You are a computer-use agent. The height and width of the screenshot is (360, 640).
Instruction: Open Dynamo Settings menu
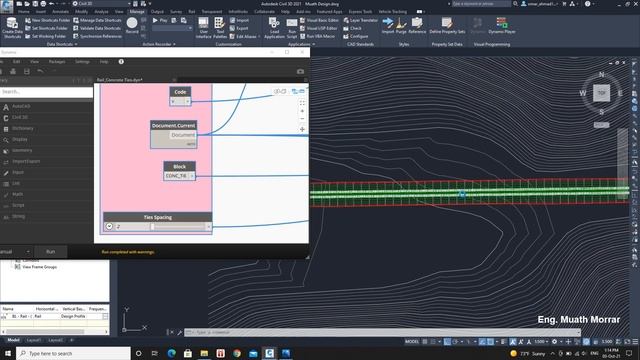point(82,62)
